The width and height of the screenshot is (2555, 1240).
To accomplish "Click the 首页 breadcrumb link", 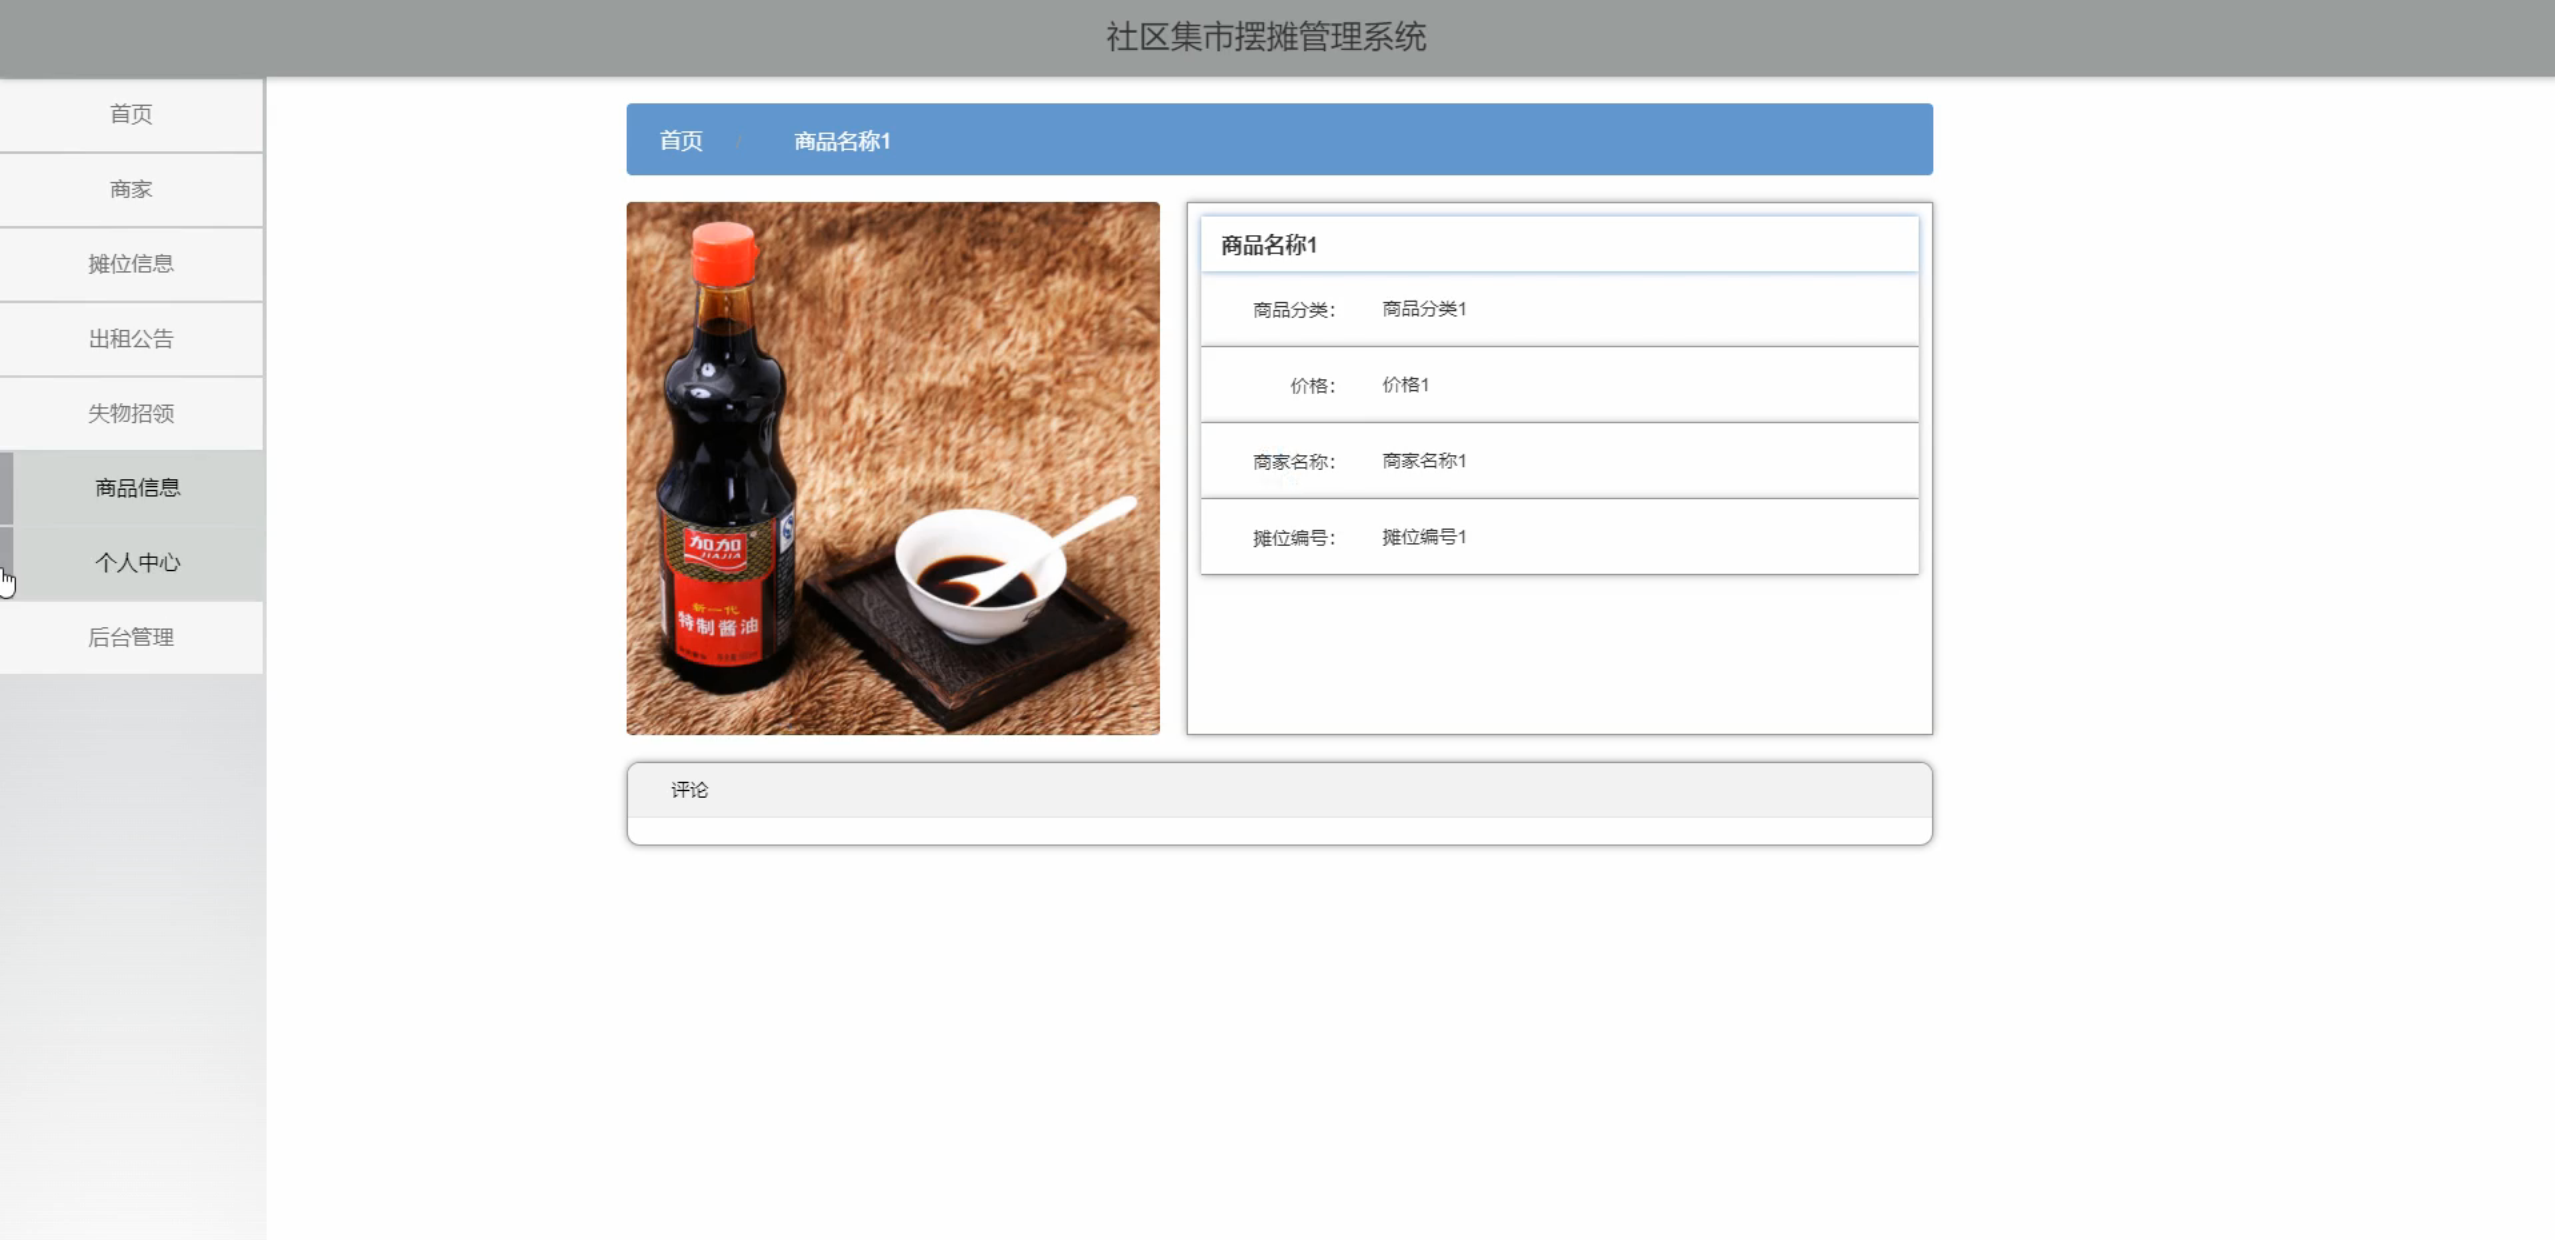I will tap(681, 141).
